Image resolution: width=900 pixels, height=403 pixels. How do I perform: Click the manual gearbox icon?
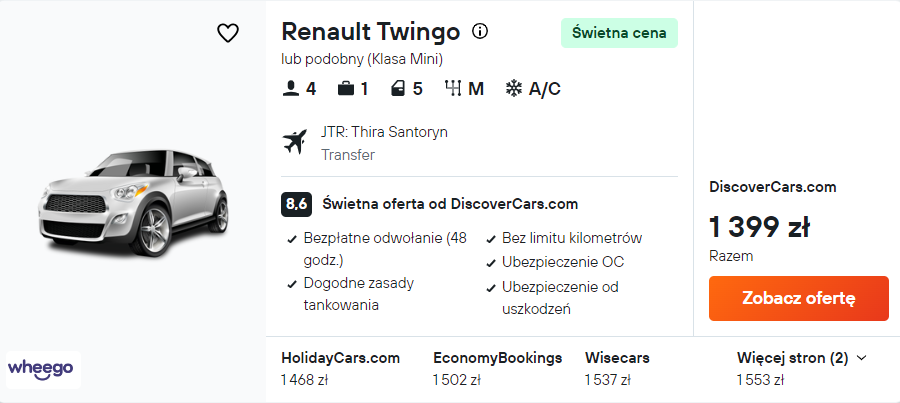point(453,89)
